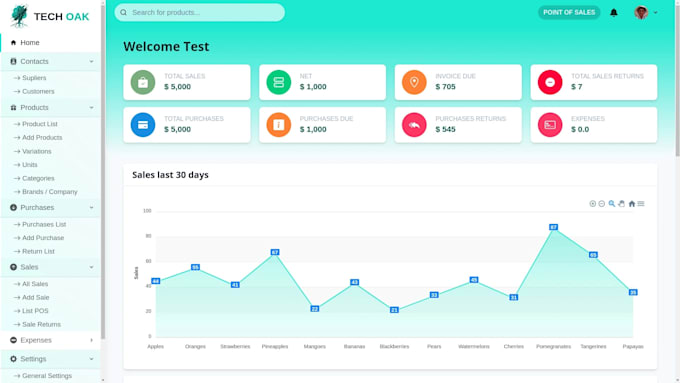This screenshot has width=680, height=383.
Task: Click the Expenses terminal icon
Action: 550,125
